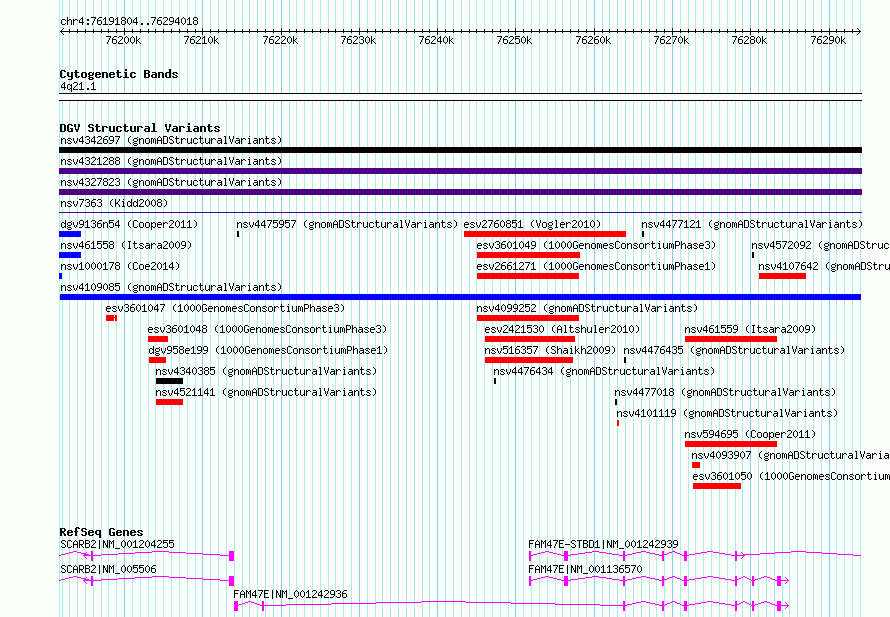Click FAM47E-STBD1|NM_001242939 gene label
The width and height of the screenshot is (890, 617).
coord(603,544)
